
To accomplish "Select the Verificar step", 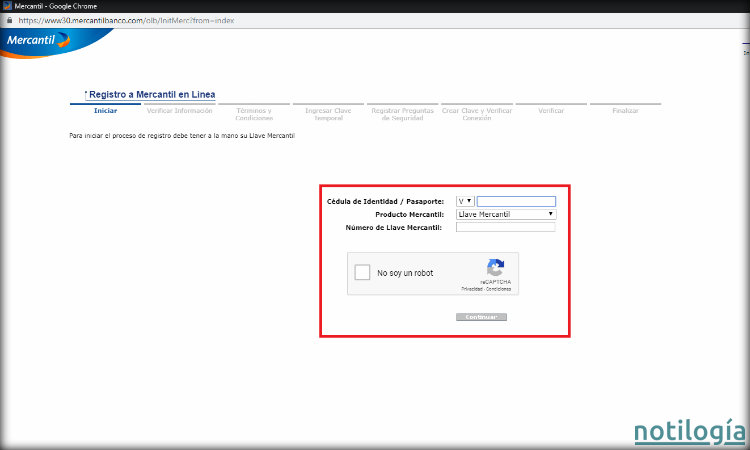I will coord(551,110).
